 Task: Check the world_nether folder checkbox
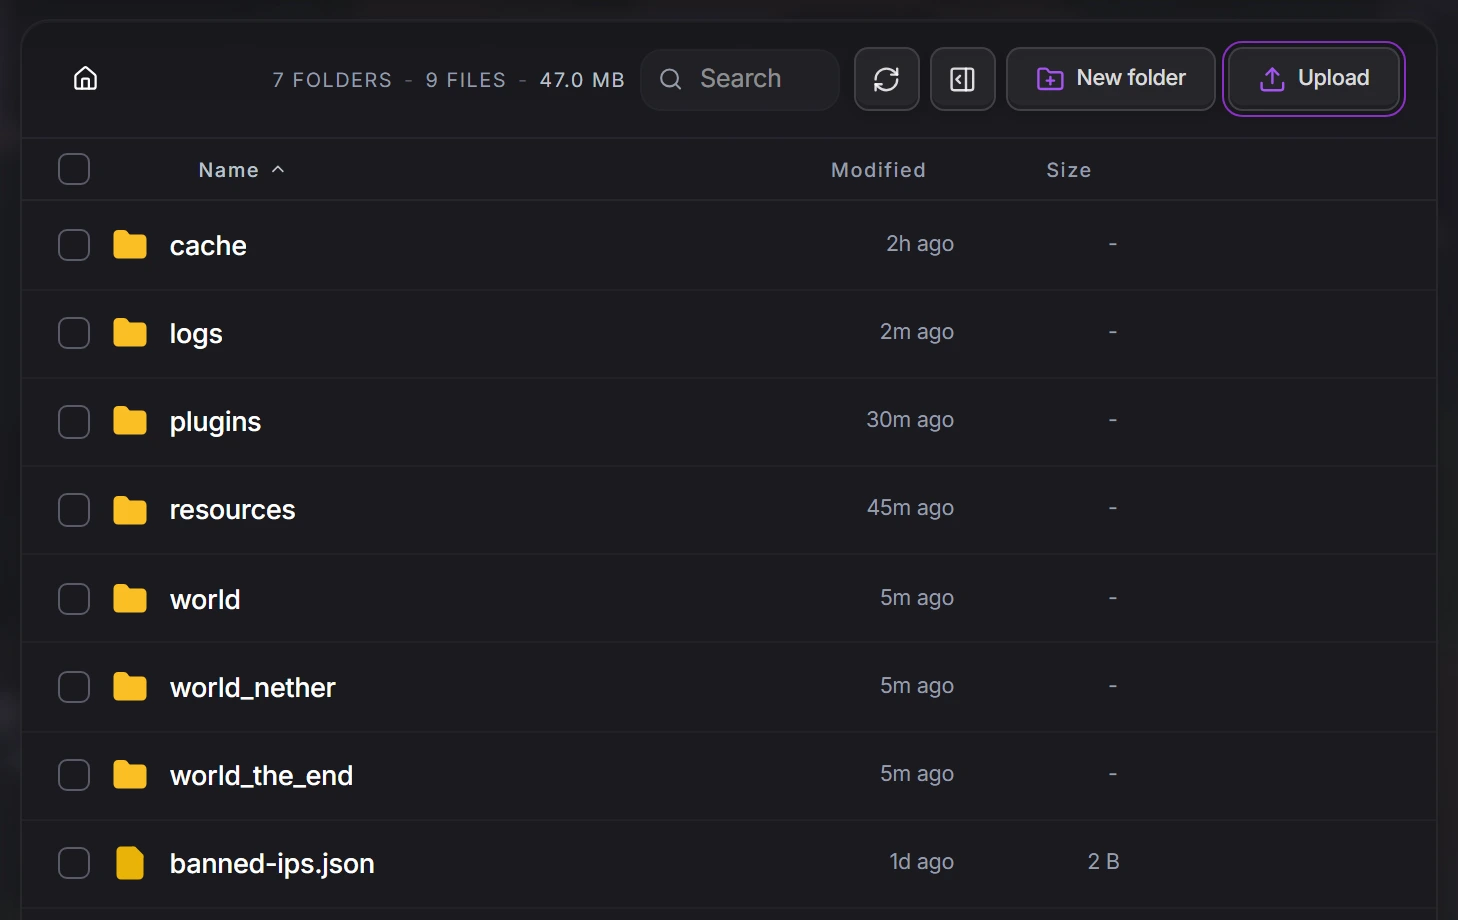[x=74, y=687]
